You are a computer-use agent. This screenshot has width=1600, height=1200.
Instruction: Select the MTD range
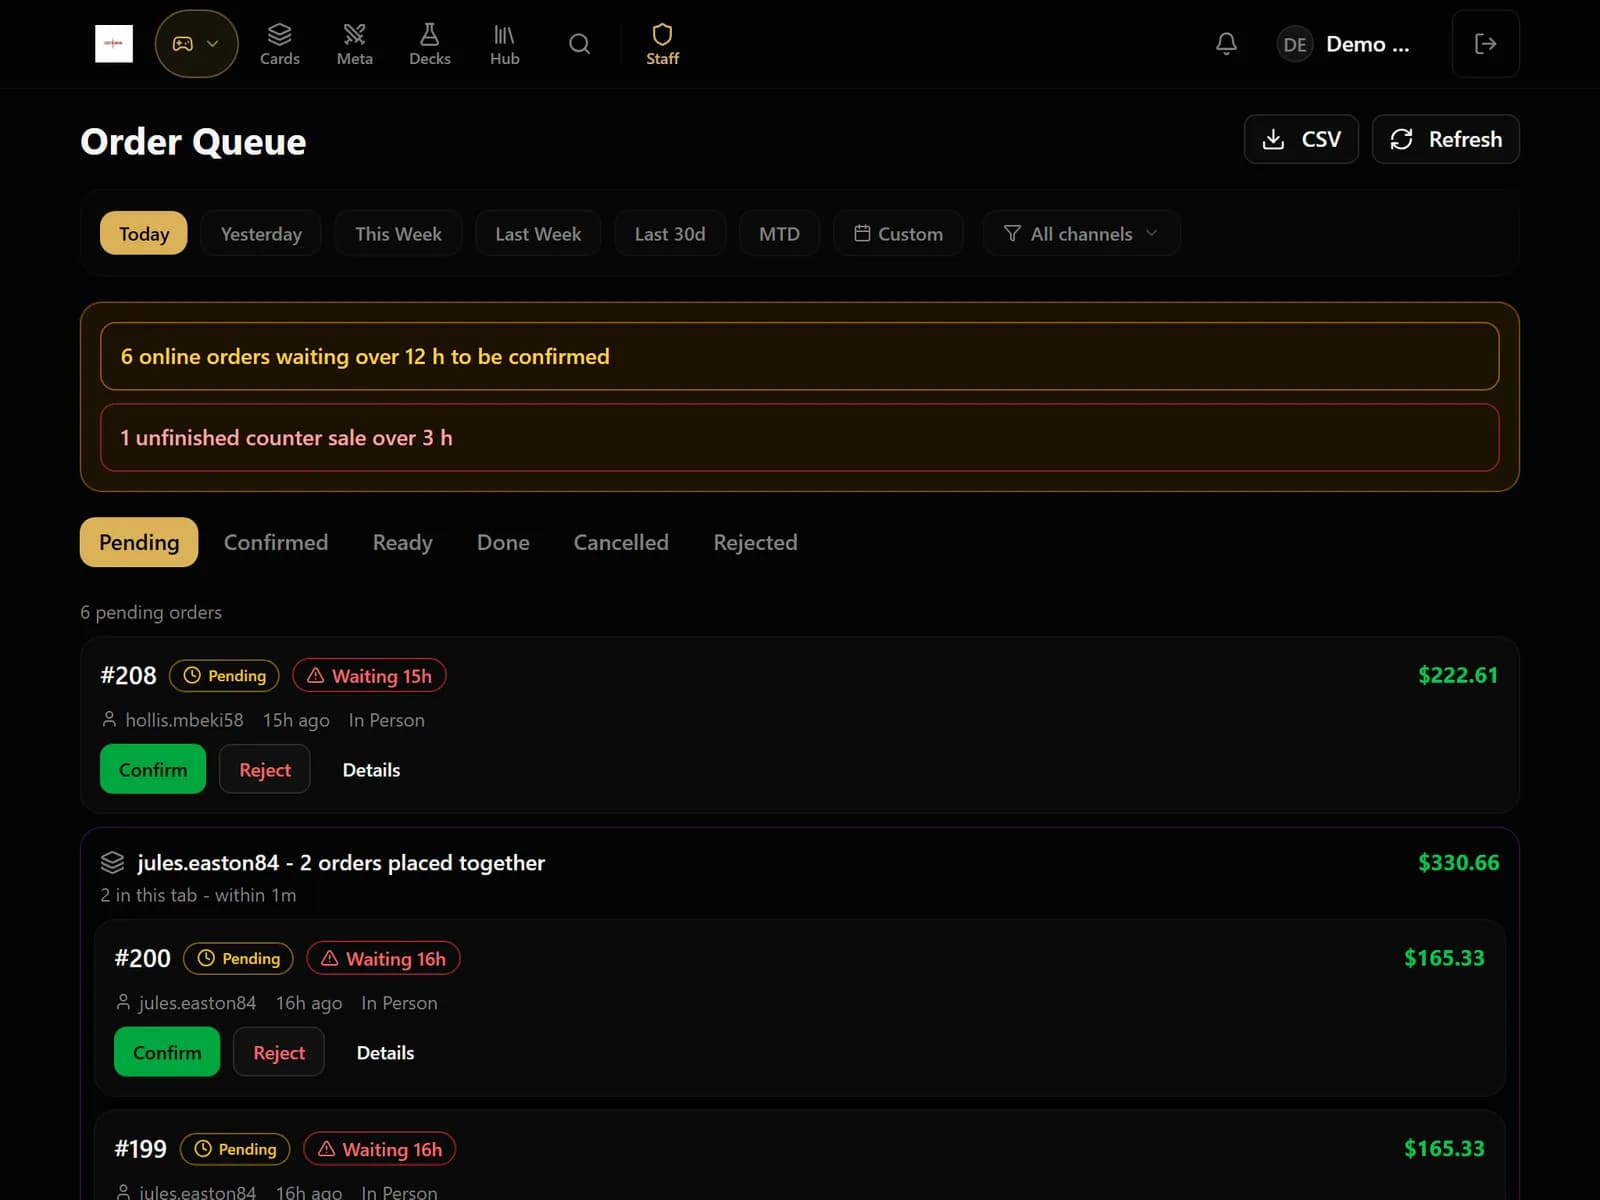[779, 233]
